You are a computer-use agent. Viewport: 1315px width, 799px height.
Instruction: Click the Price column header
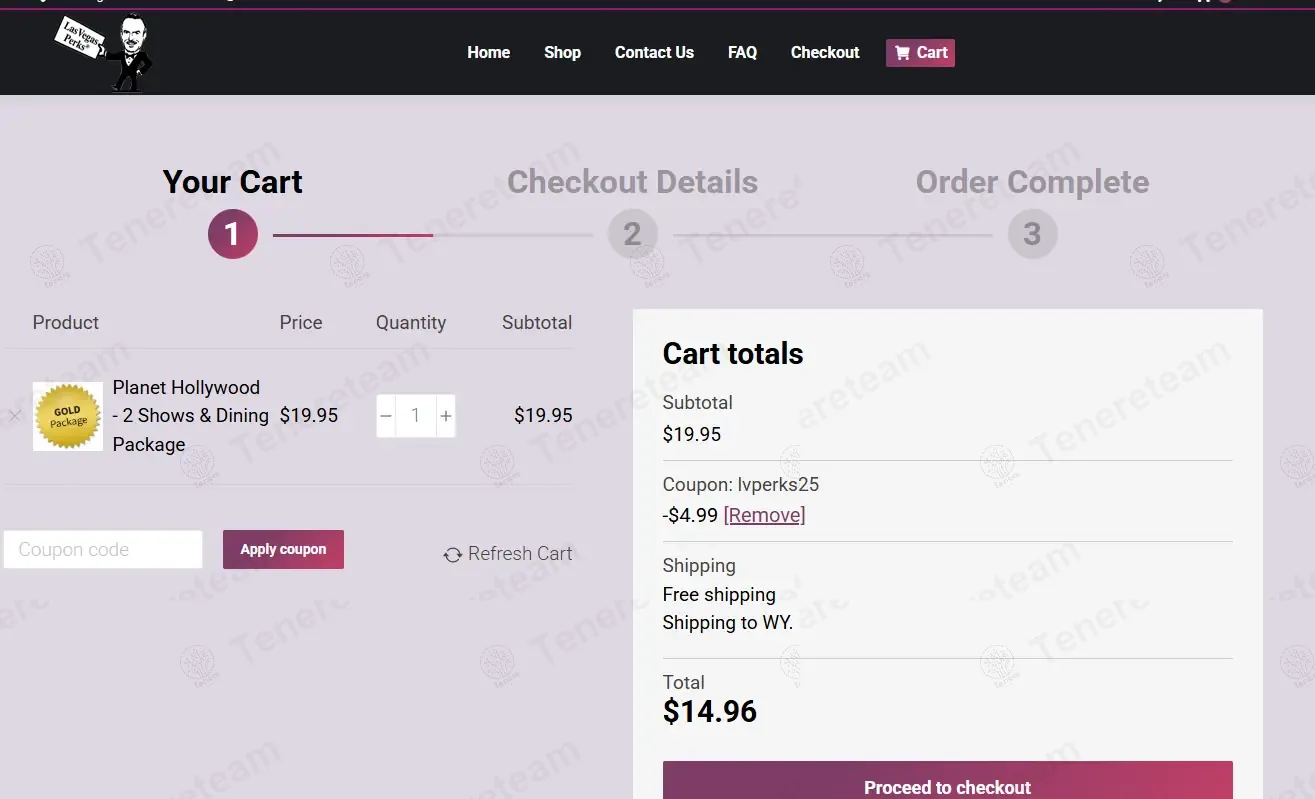(301, 323)
